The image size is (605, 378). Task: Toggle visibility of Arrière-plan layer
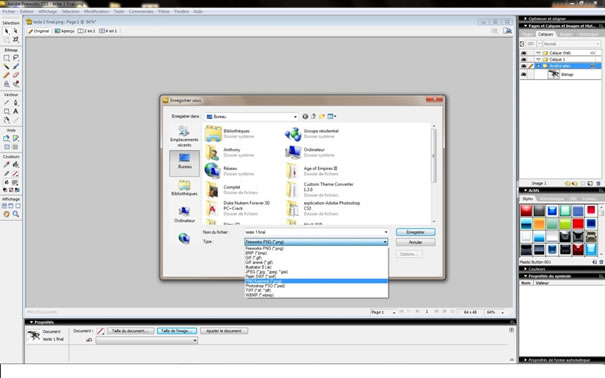click(x=524, y=66)
